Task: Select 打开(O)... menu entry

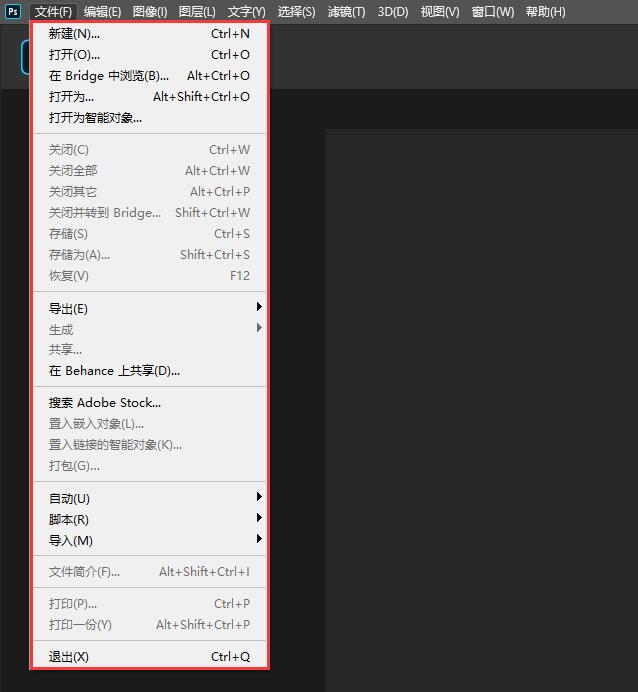Action: click(x=150, y=55)
